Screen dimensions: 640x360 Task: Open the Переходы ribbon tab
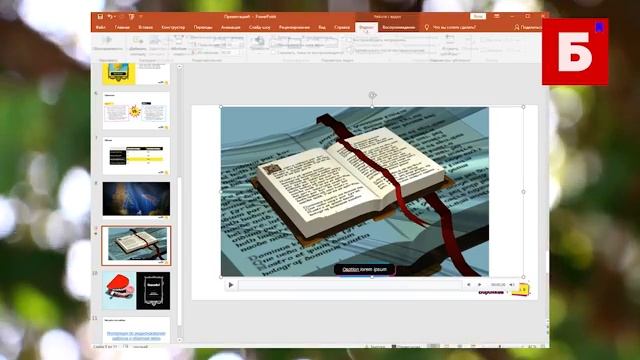203,27
